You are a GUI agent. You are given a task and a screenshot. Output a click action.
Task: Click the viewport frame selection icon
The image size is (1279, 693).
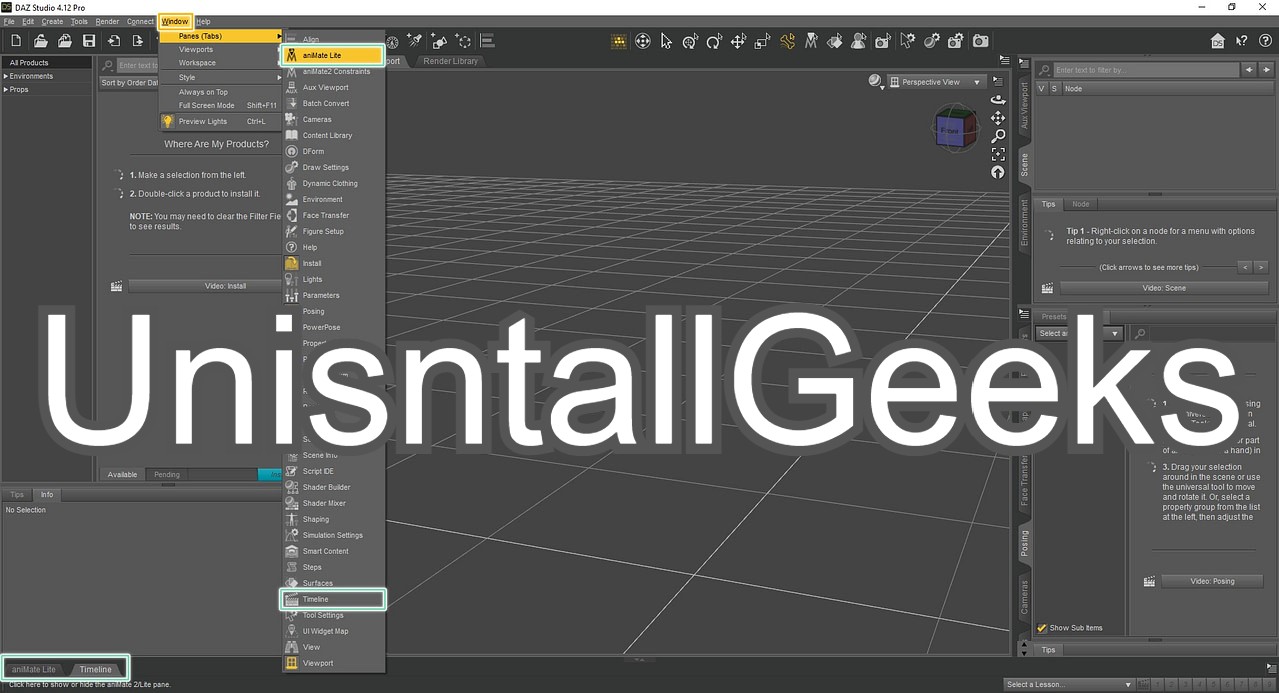coord(998,154)
